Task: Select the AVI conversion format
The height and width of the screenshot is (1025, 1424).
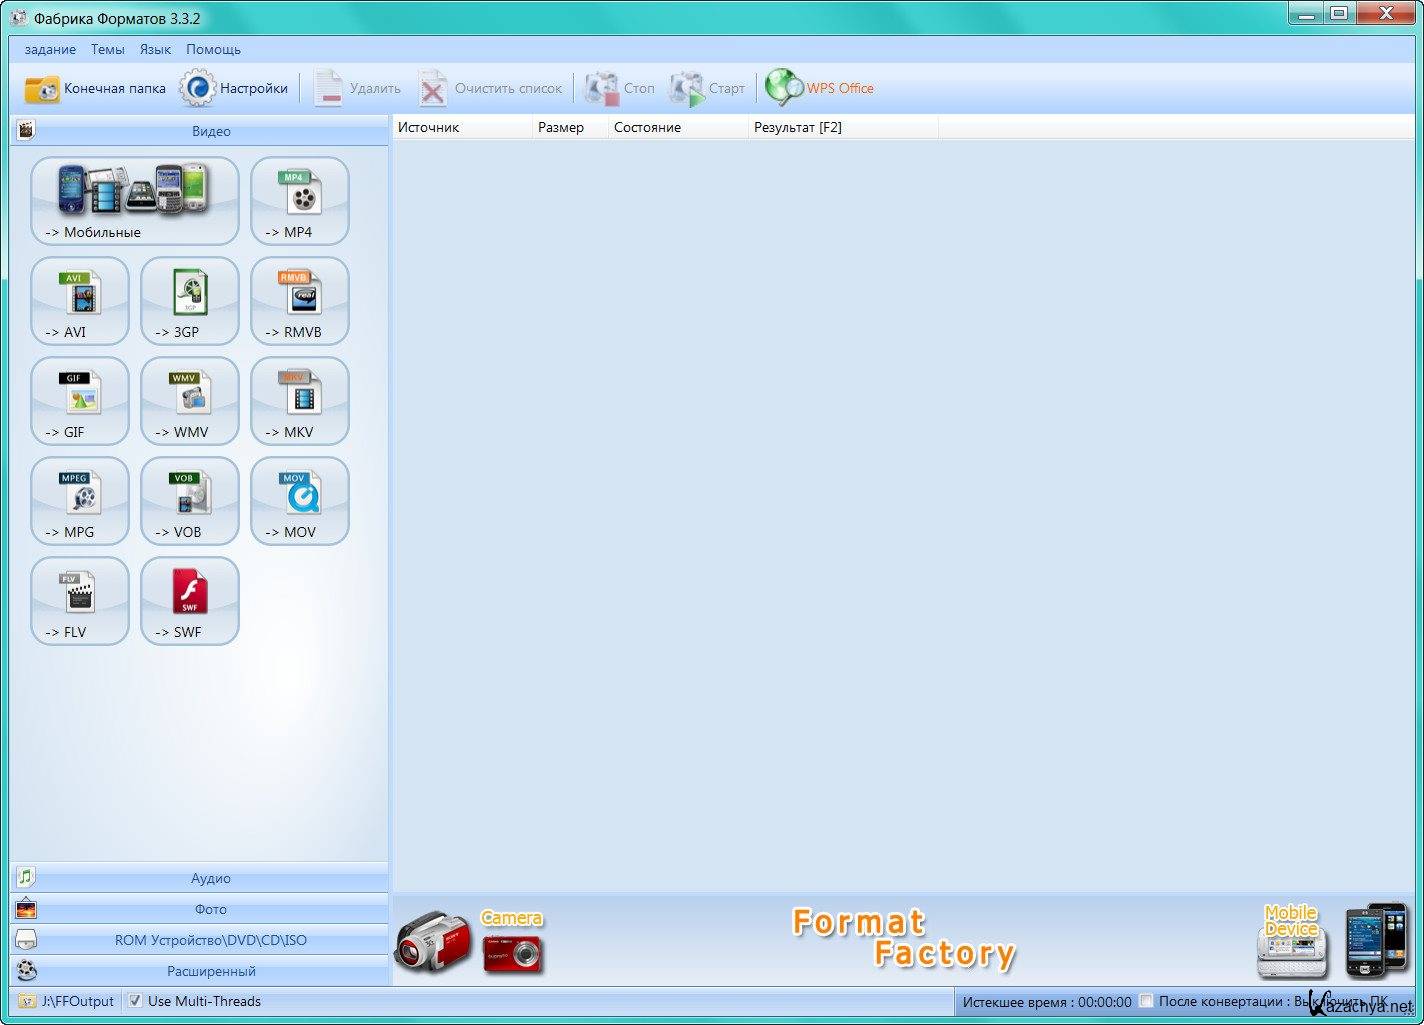Action: click(x=80, y=301)
